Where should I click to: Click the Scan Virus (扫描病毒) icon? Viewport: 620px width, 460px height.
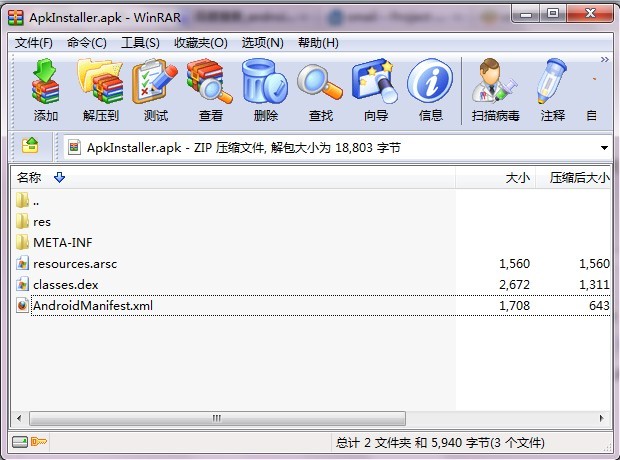[494, 81]
